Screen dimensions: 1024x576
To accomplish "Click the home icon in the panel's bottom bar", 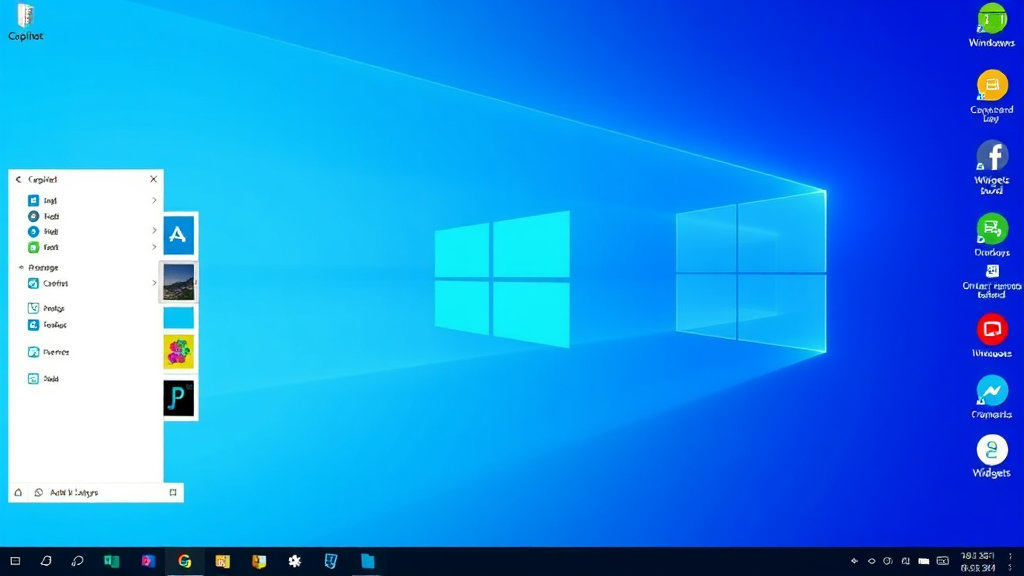I will (18, 492).
